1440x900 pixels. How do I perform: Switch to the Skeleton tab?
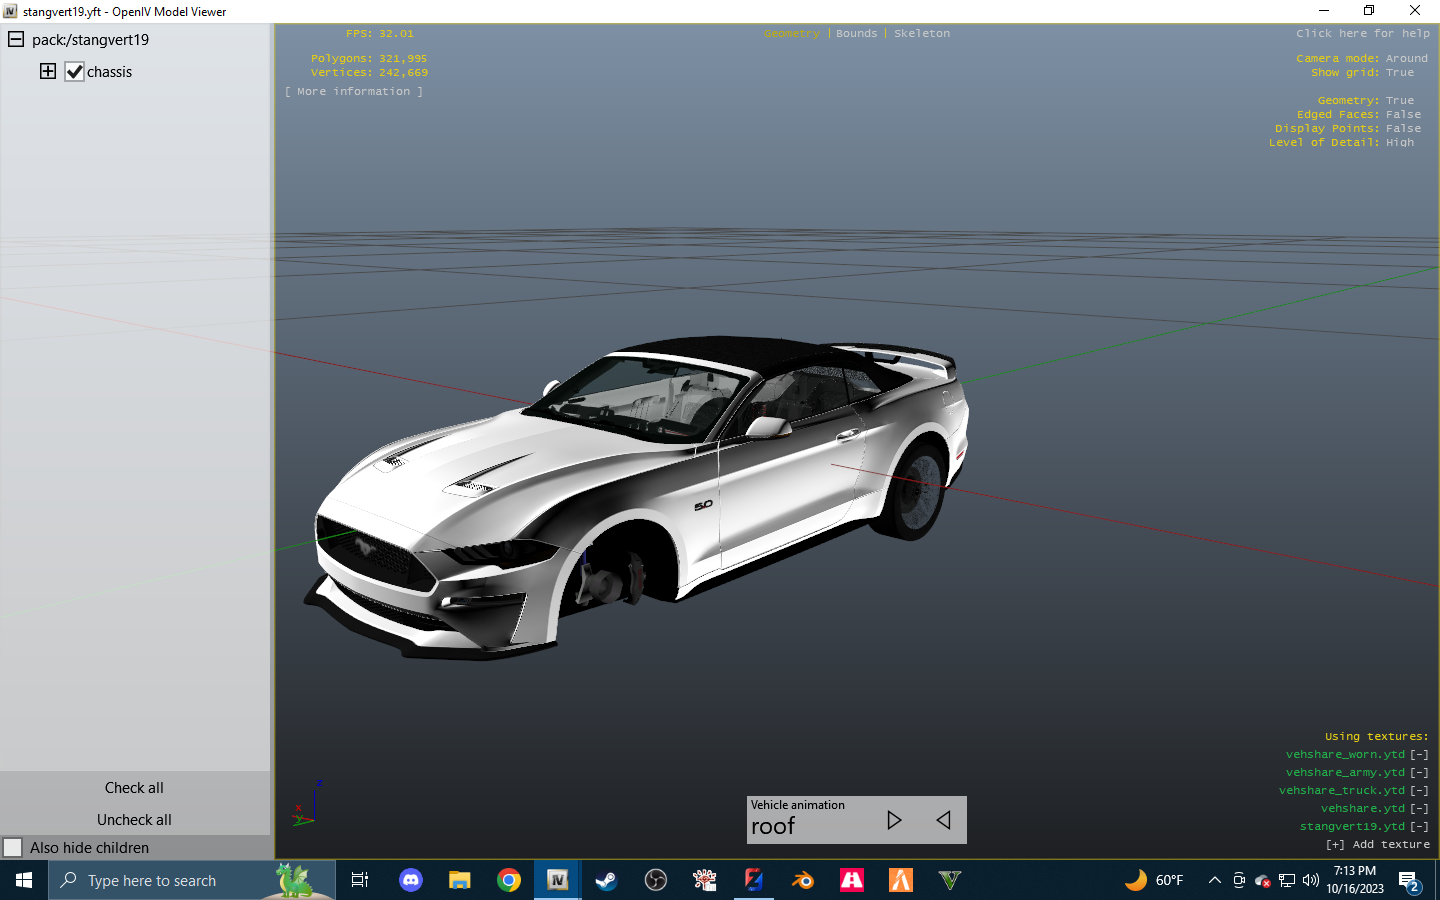[x=921, y=33]
